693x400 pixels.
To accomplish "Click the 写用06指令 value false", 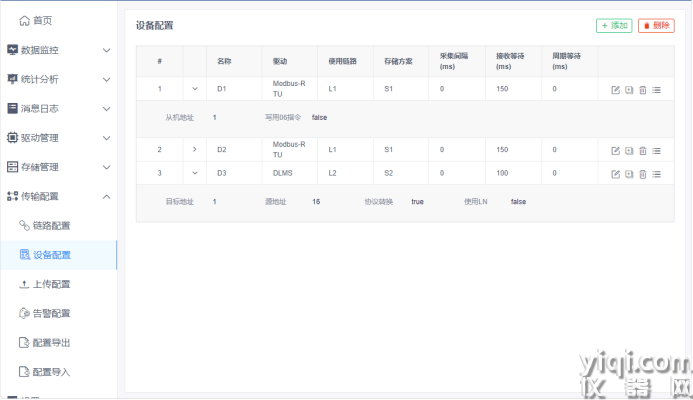I will pos(319,117).
